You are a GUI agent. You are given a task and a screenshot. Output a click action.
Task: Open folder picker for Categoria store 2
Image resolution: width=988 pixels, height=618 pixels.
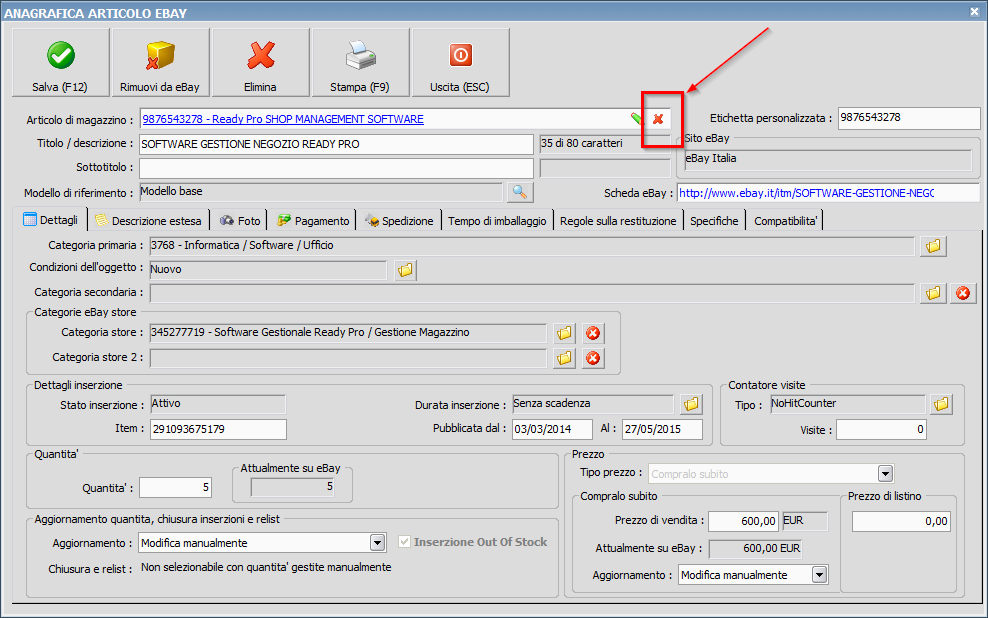[x=565, y=358]
